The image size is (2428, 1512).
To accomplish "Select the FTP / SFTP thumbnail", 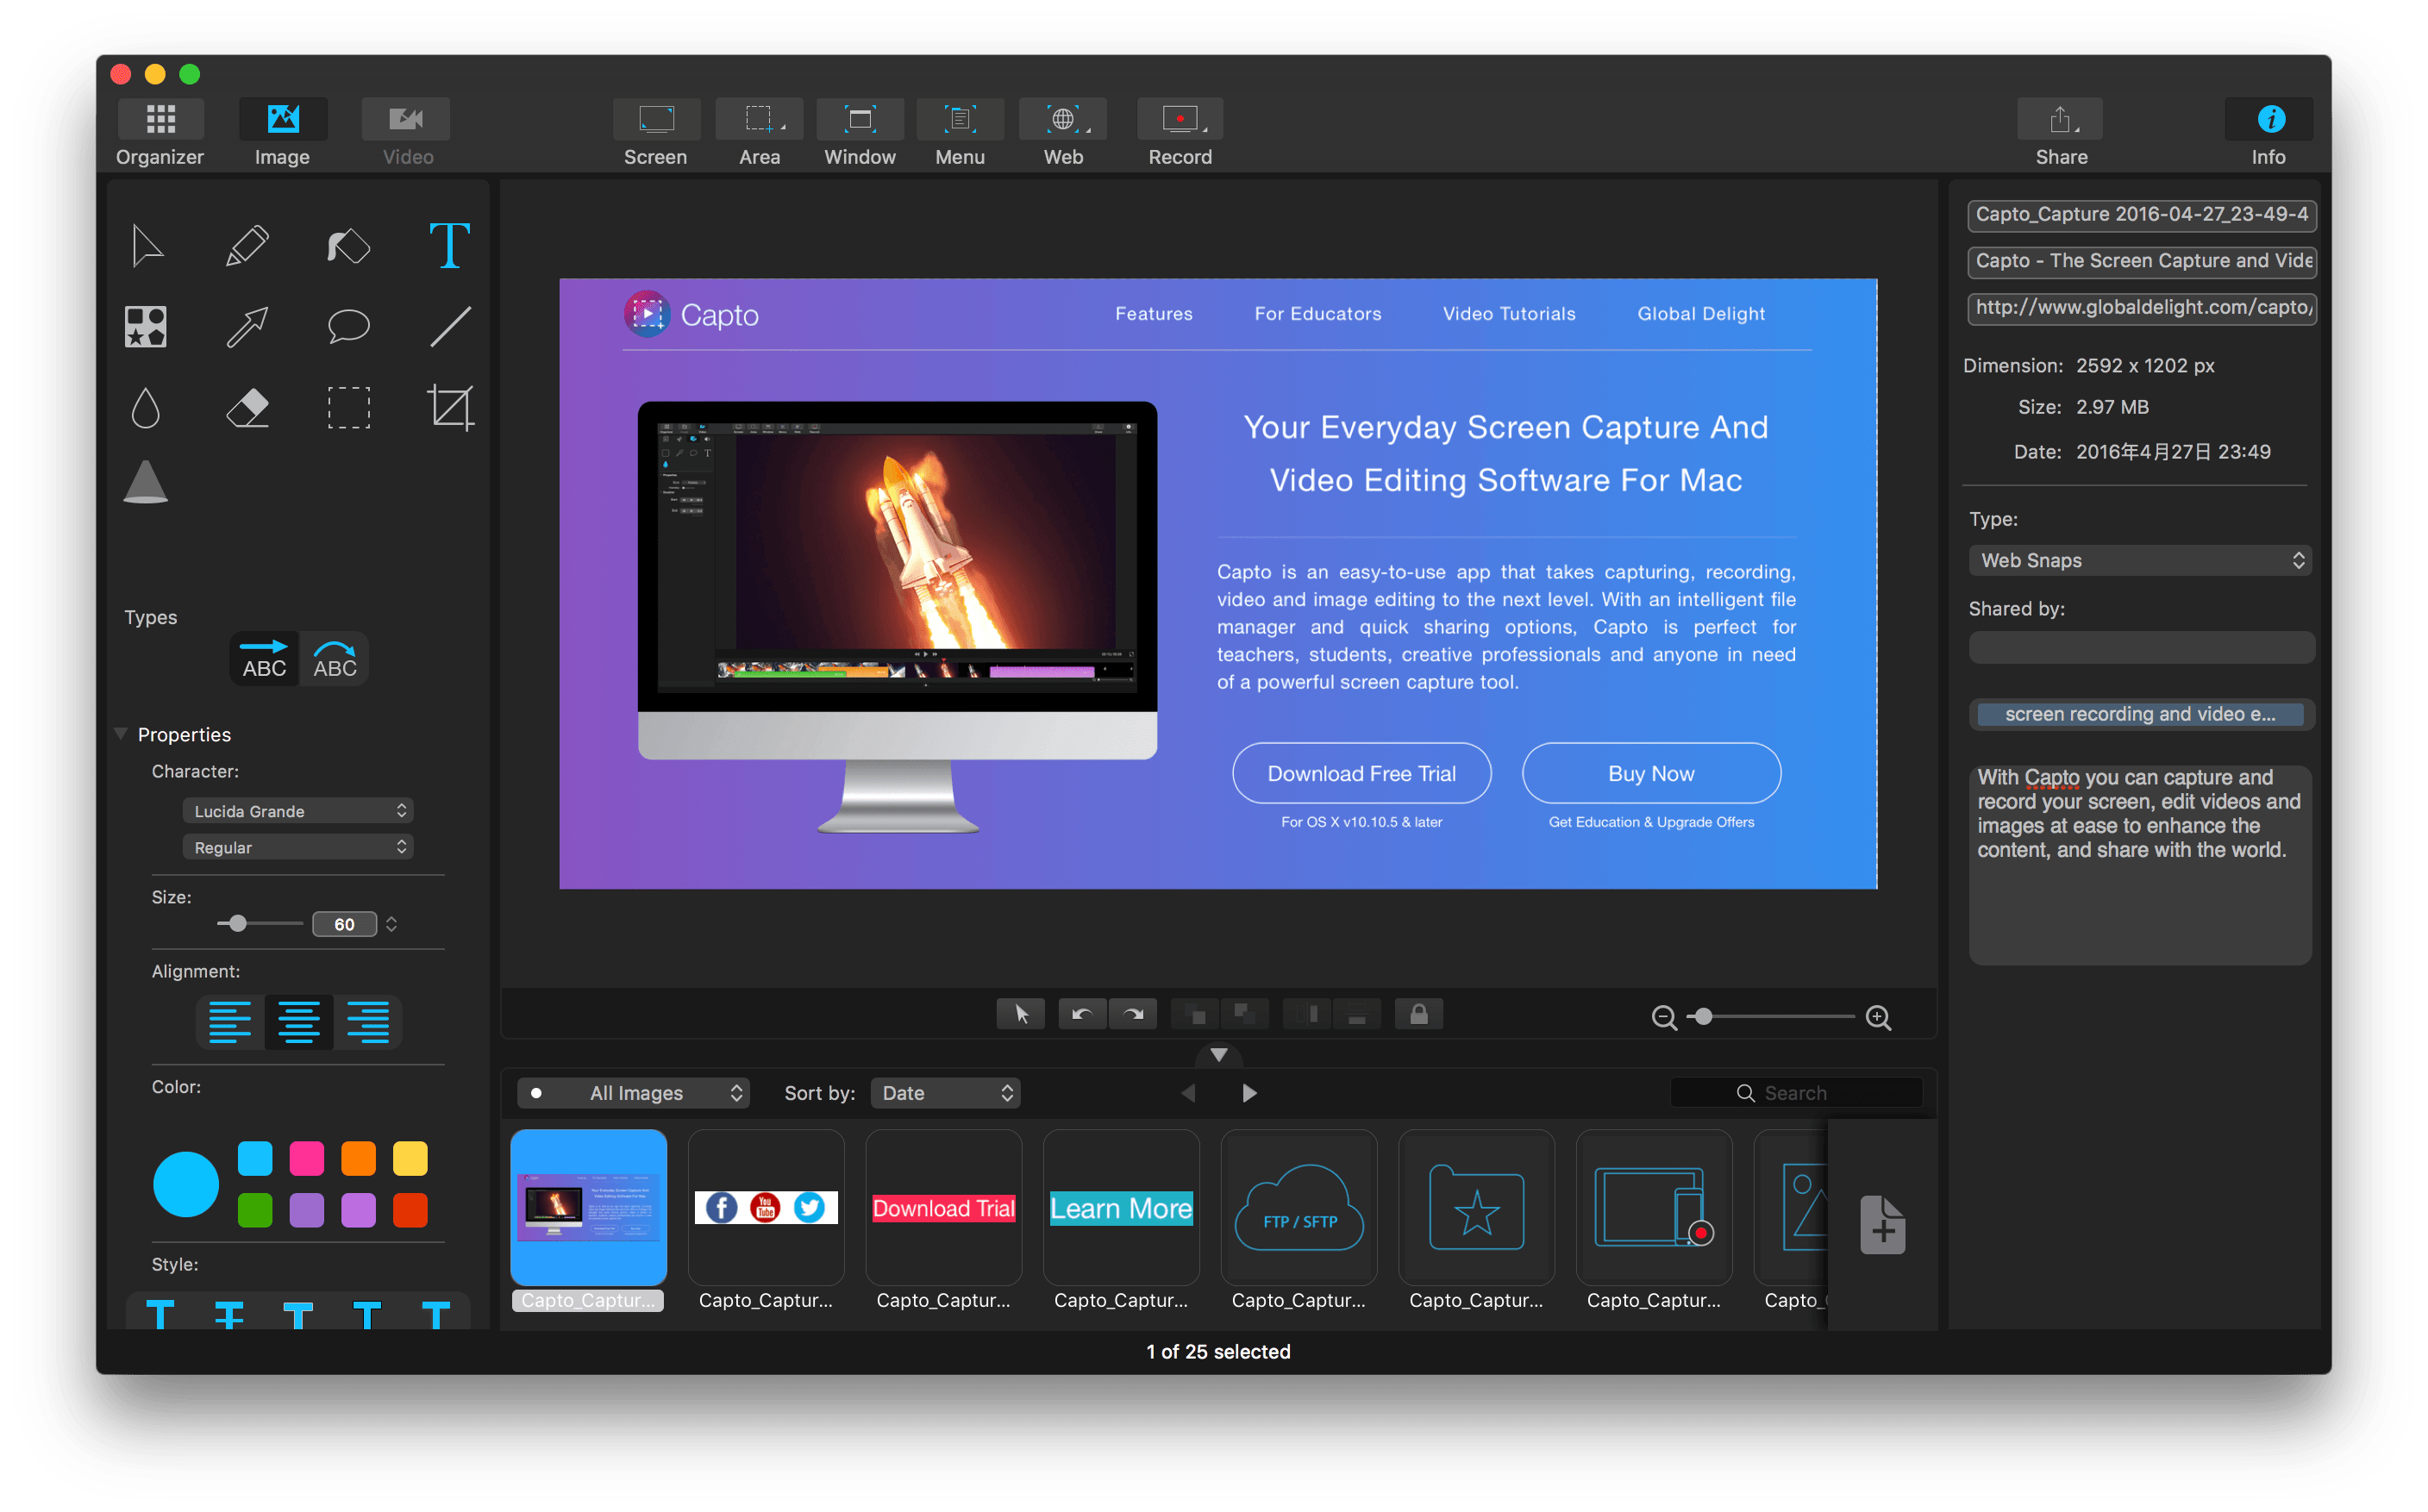I will [x=1299, y=1208].
